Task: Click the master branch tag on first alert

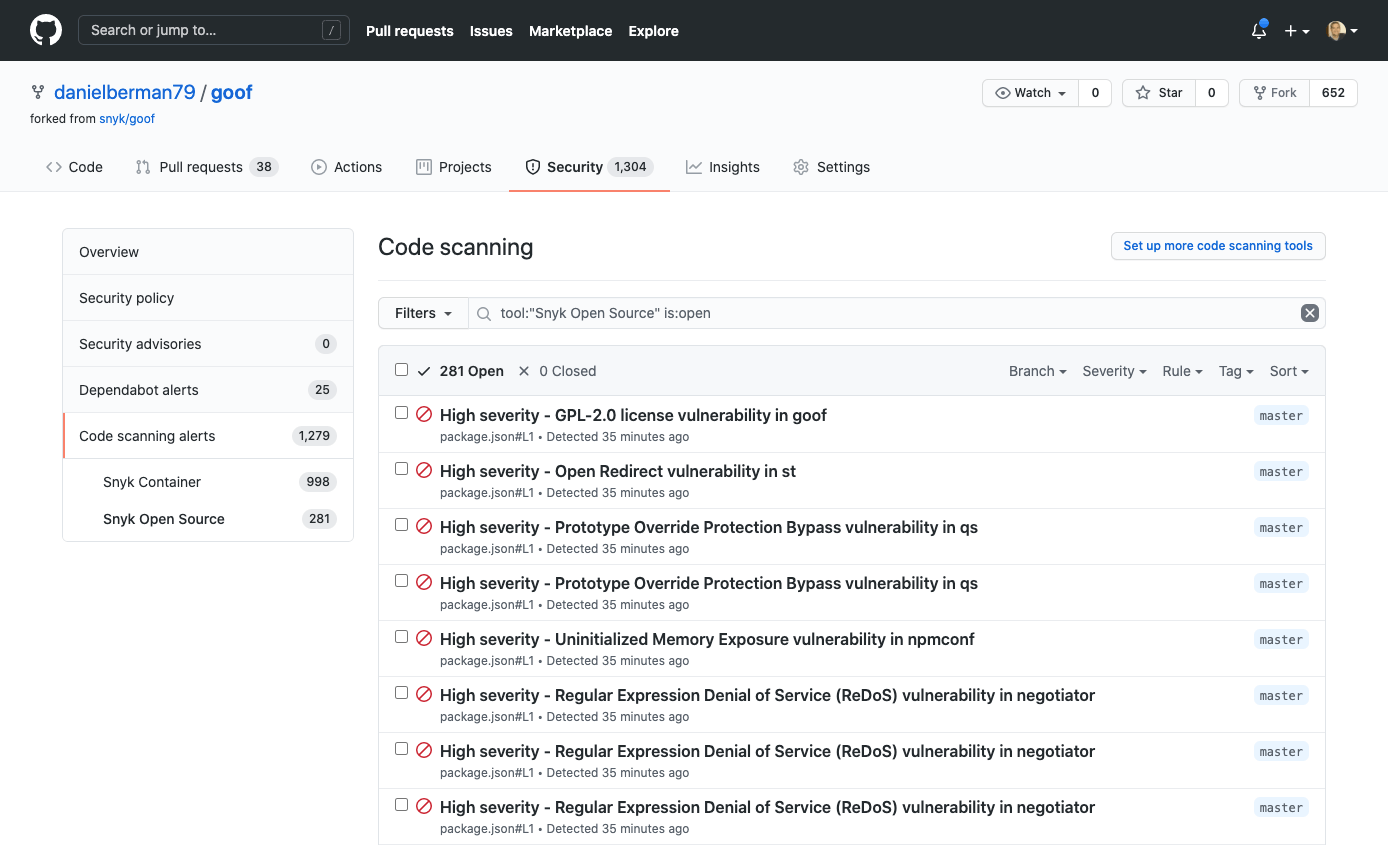Action: pos(1281,415)
